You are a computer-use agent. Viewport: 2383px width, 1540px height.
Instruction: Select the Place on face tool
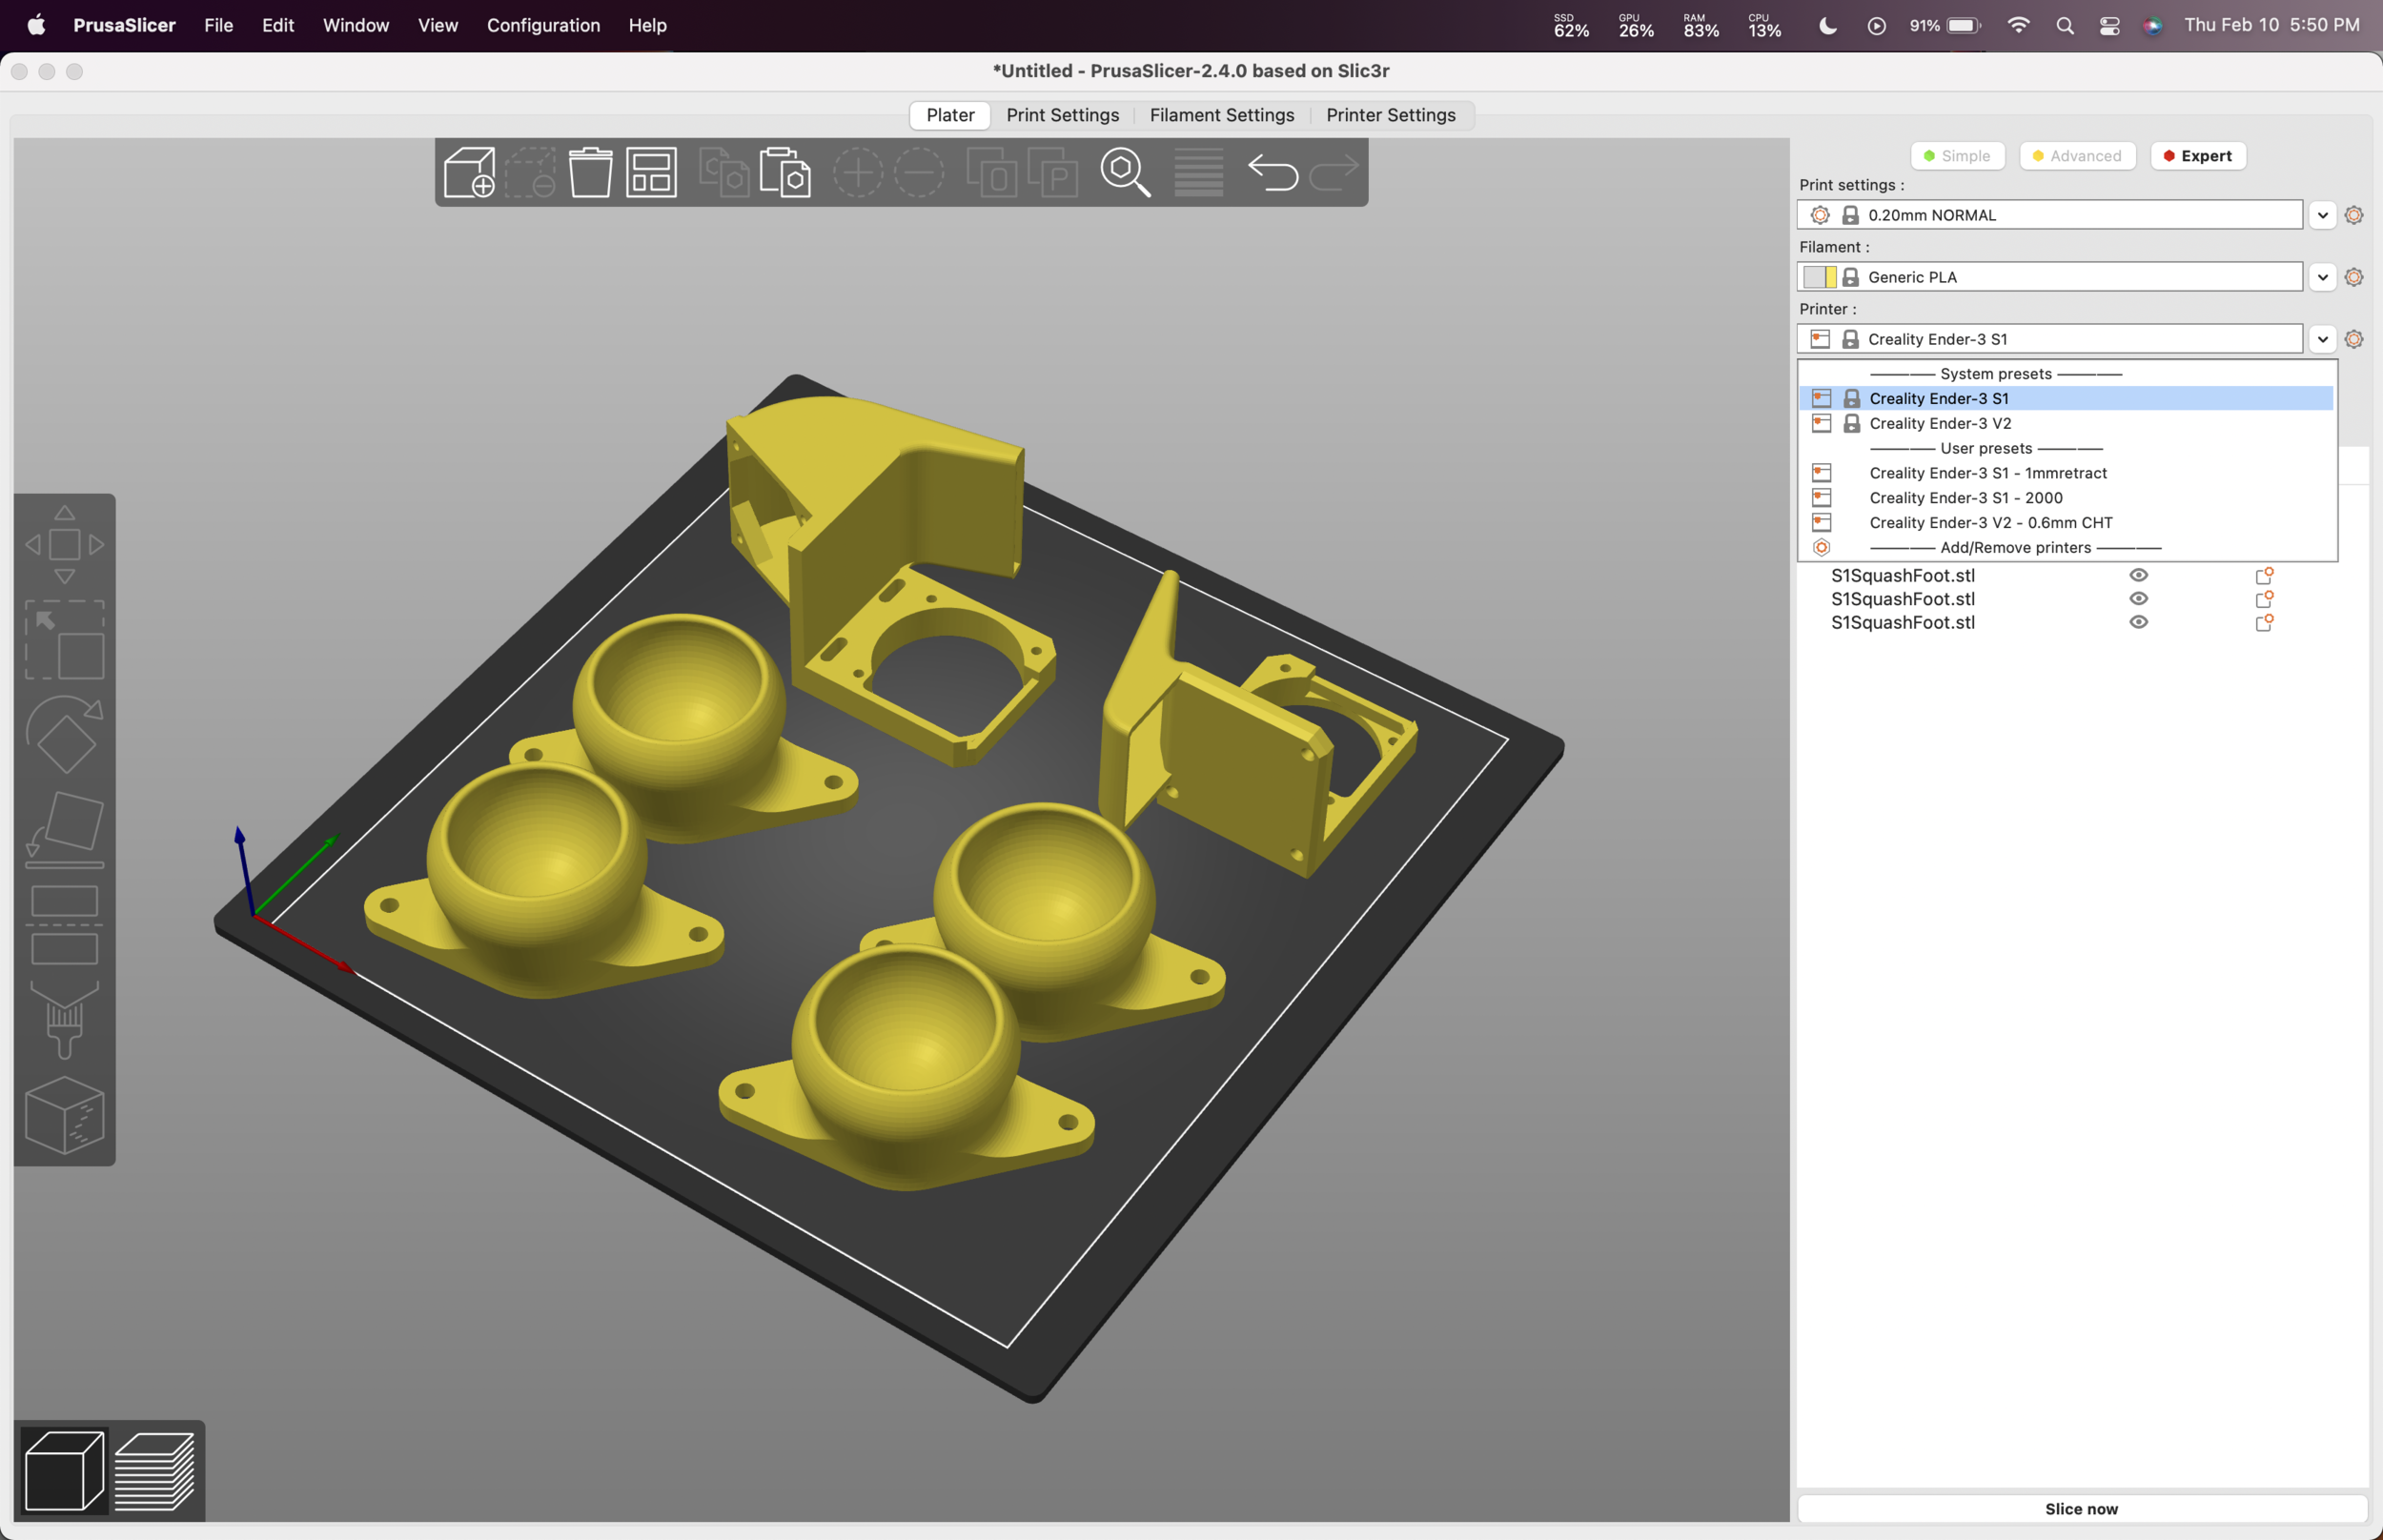click(65, 829)
